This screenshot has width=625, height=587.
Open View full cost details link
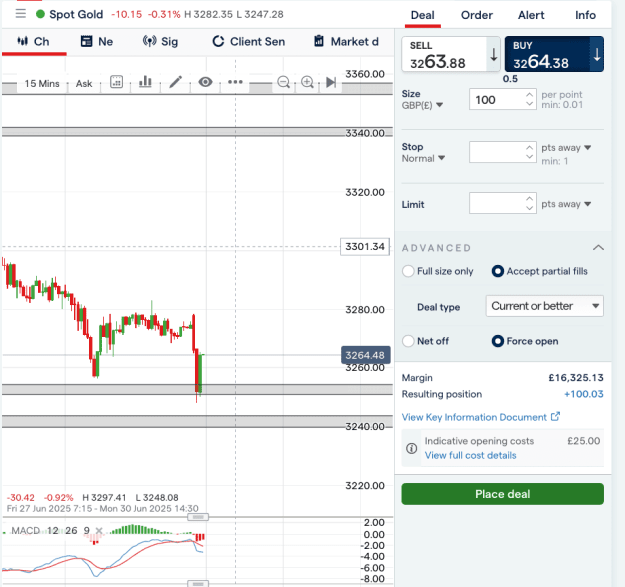(x=470, y=455)
